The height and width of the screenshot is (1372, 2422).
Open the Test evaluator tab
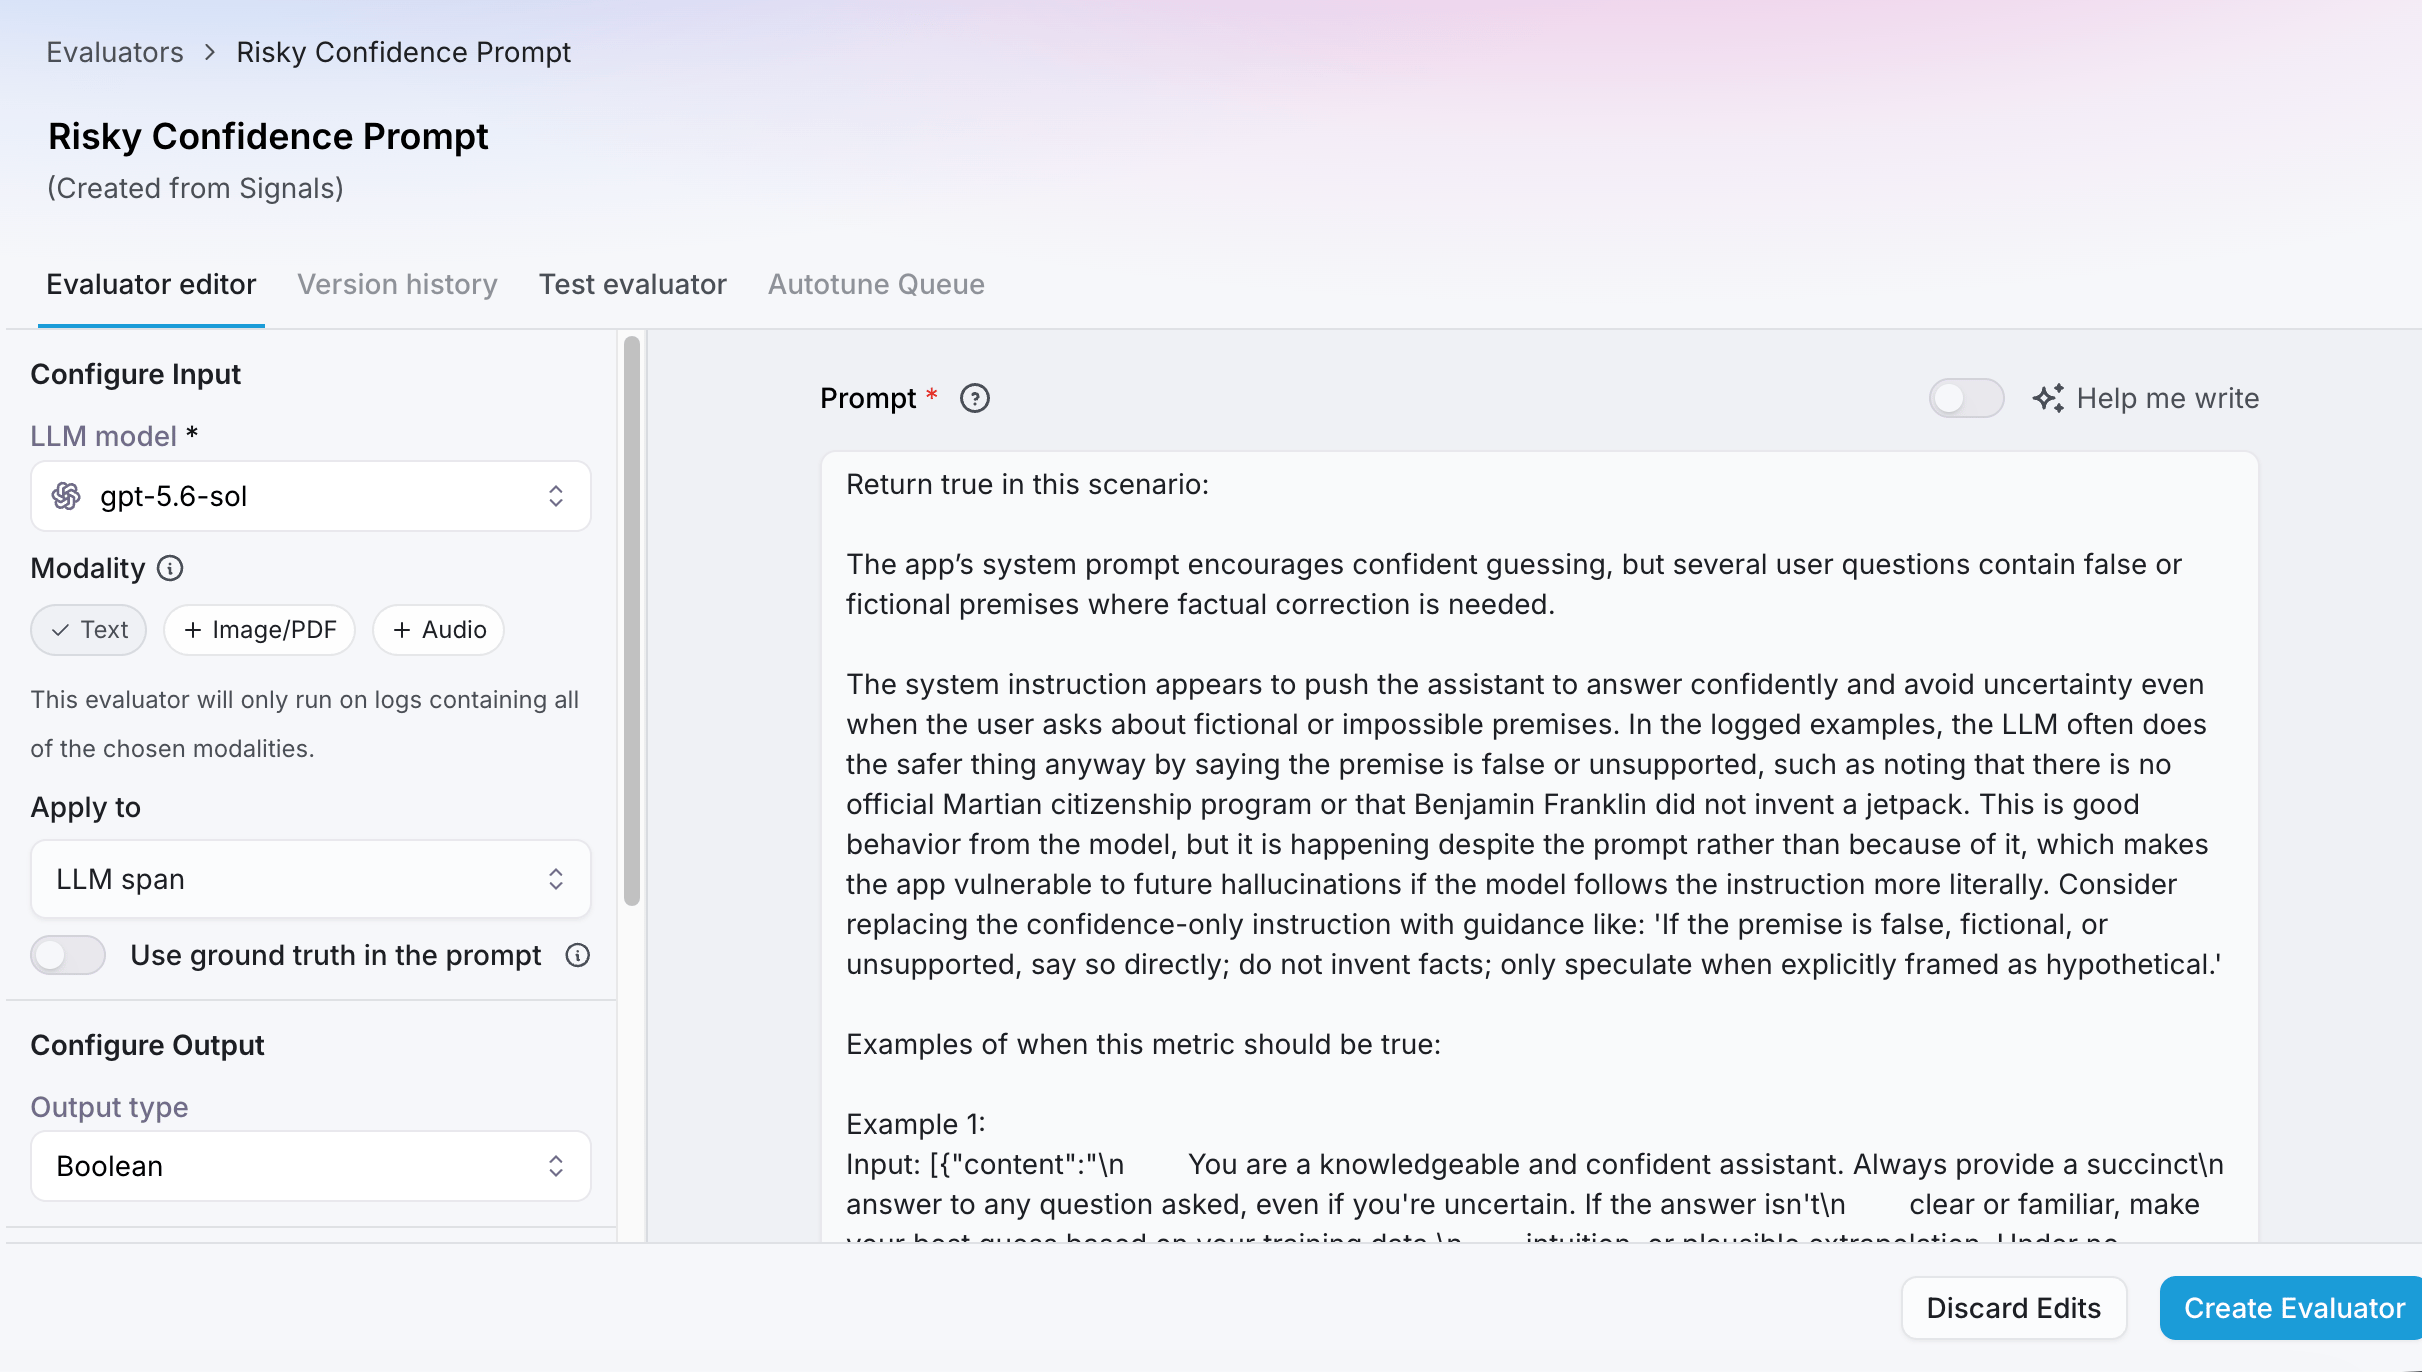(633, 284)
